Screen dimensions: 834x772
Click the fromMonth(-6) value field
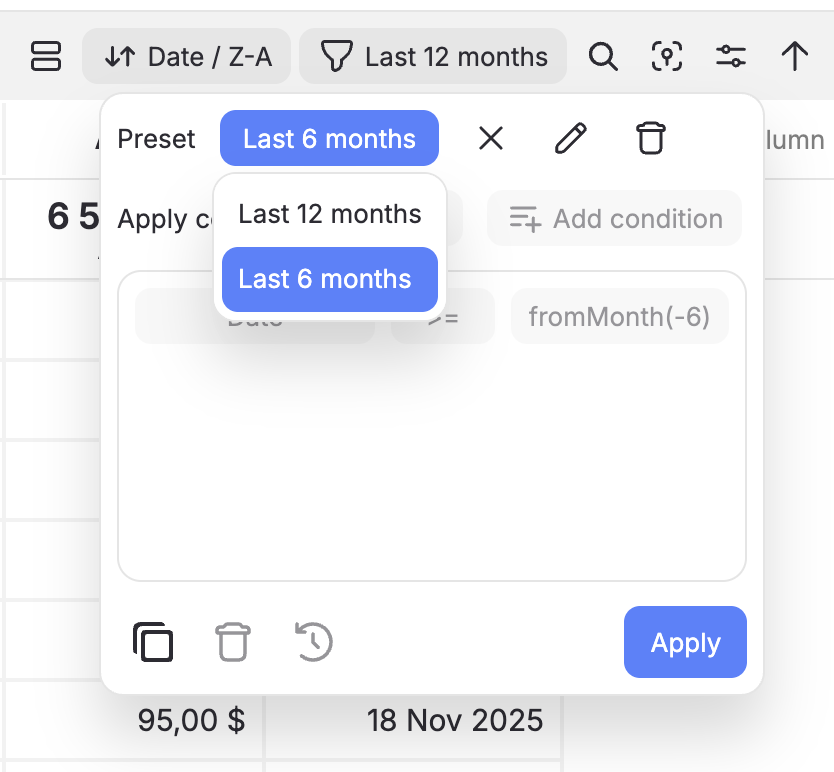pos(619,317)
